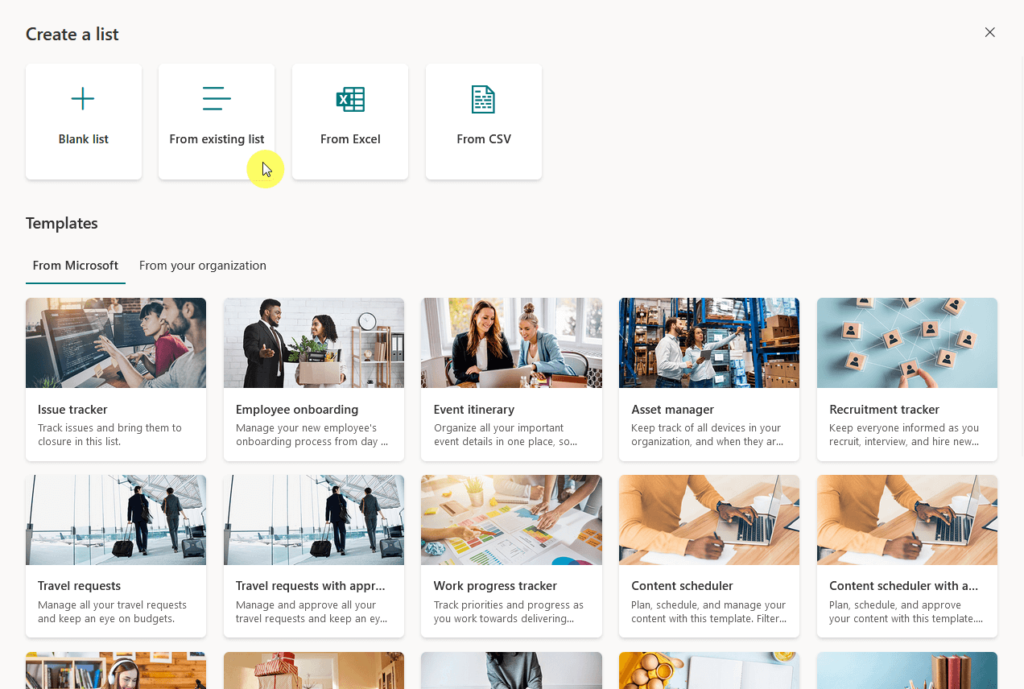Click 'Keep everyone informed as you recruit' description
Viewport: 1024px width, 689px height.
click(x=904, y=434)
